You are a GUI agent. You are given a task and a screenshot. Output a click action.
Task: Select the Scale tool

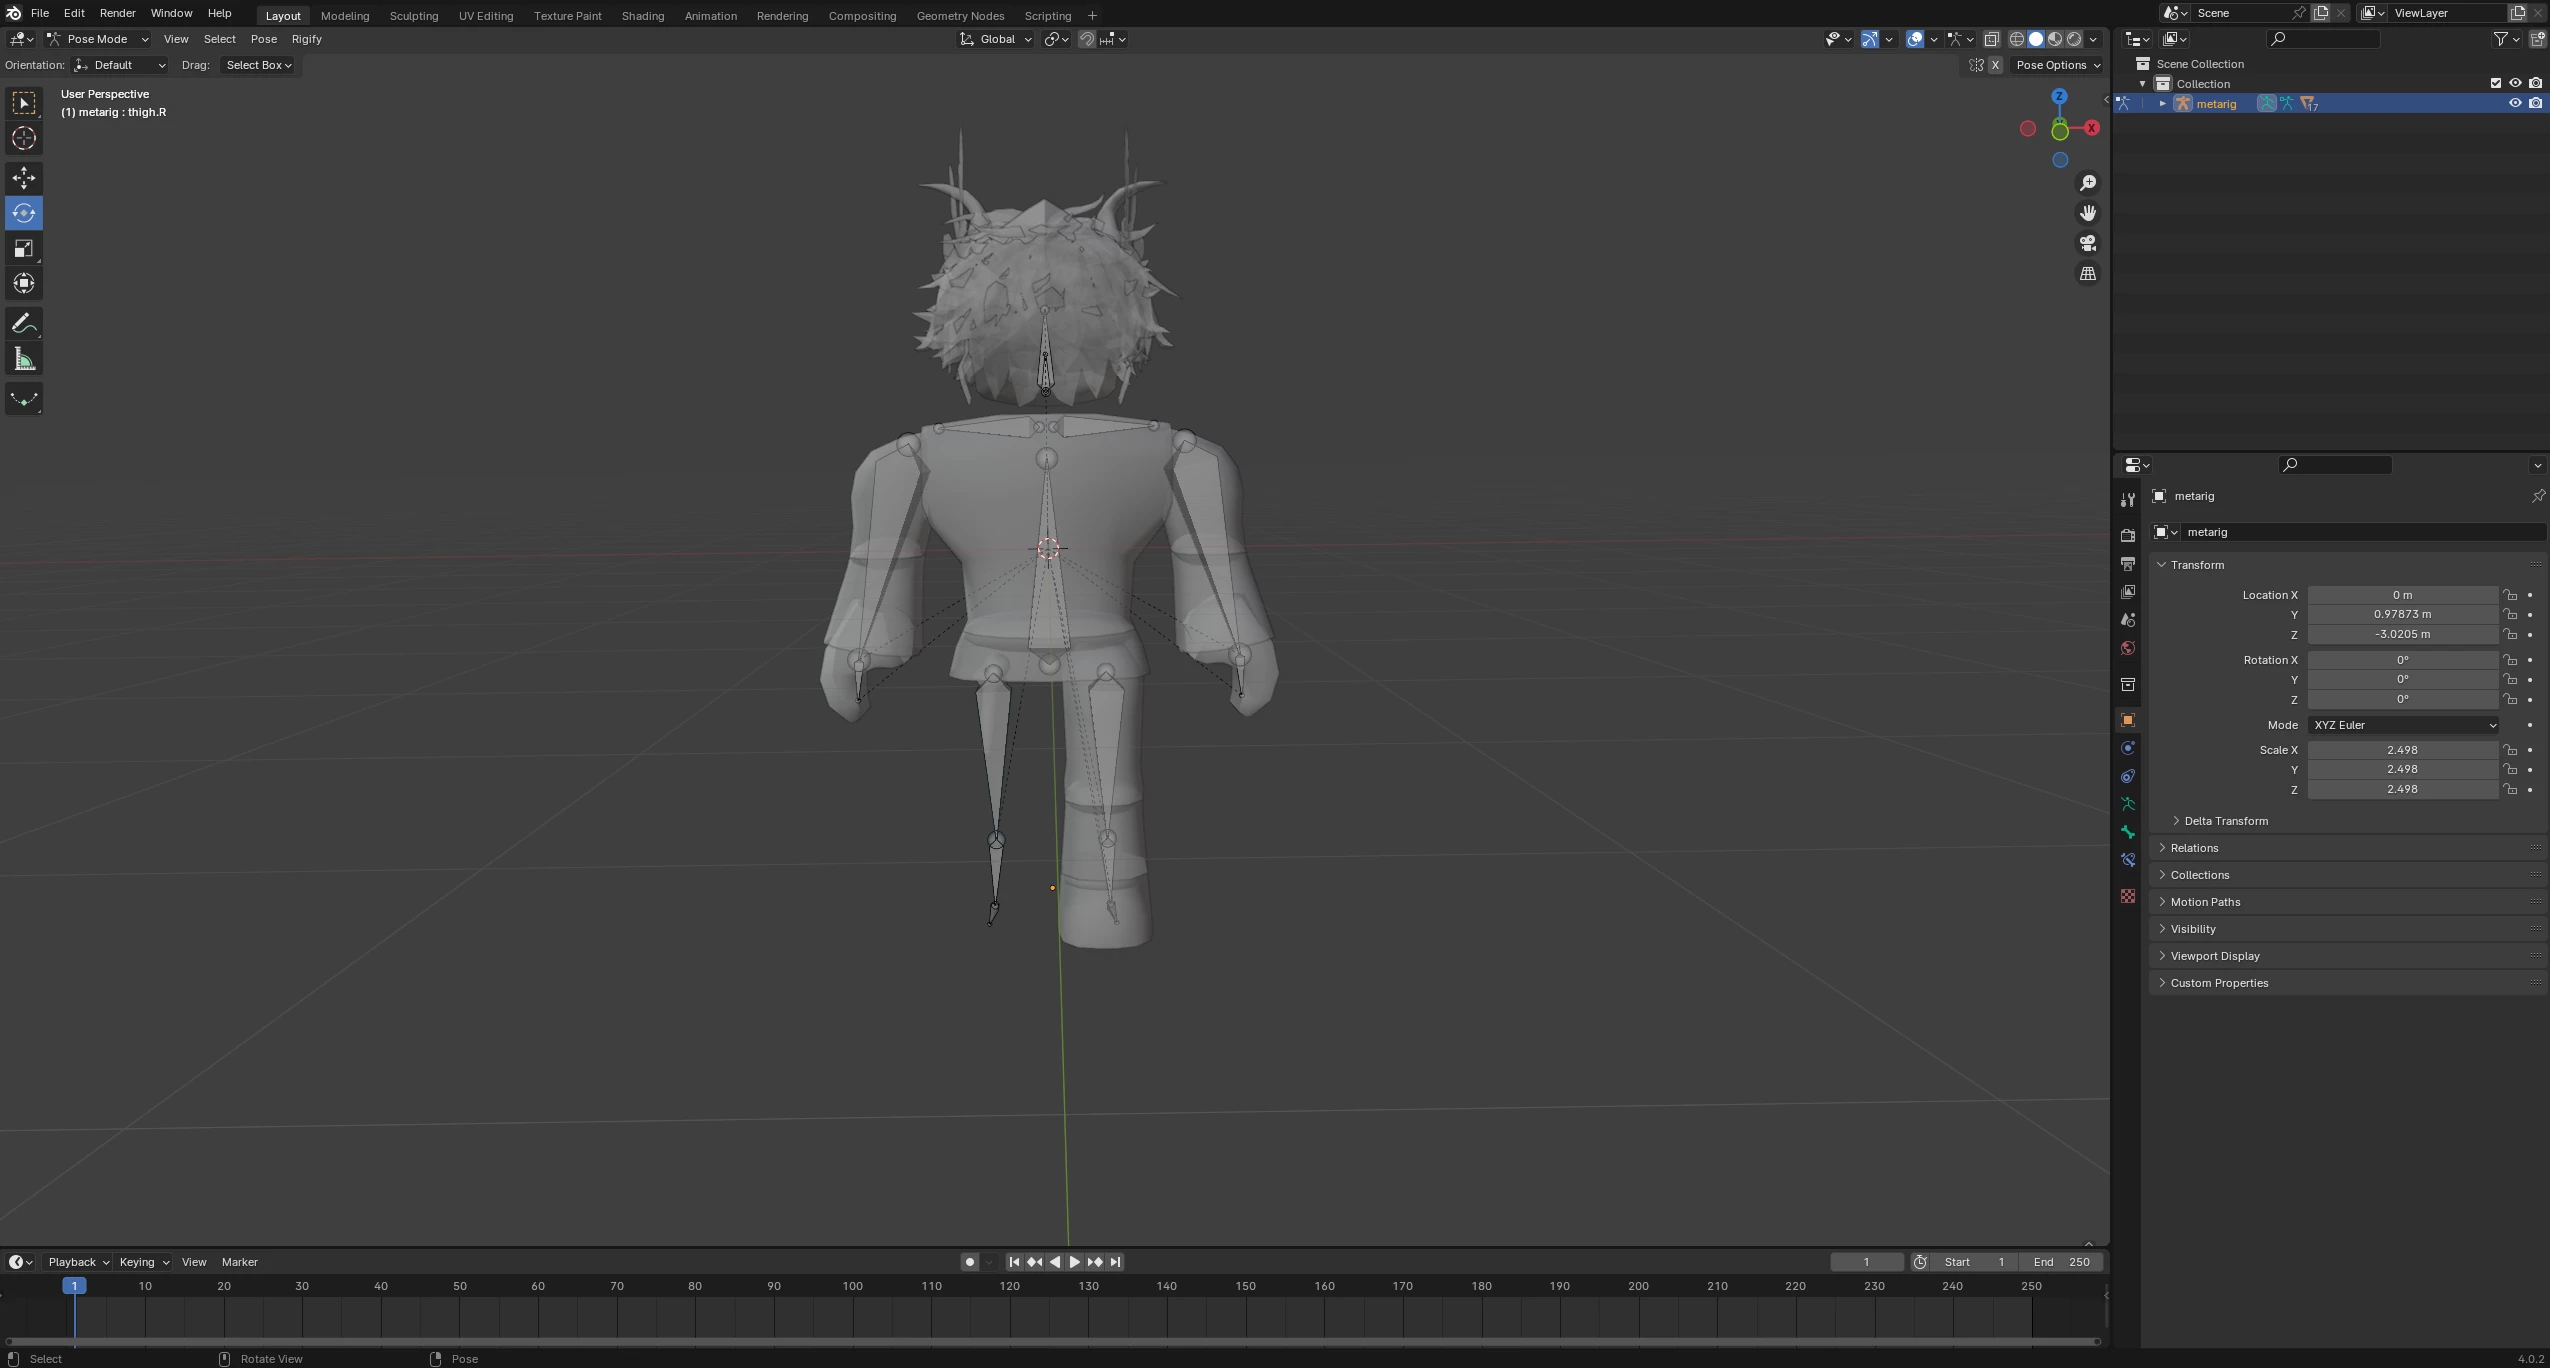click(x=24, y=248)
